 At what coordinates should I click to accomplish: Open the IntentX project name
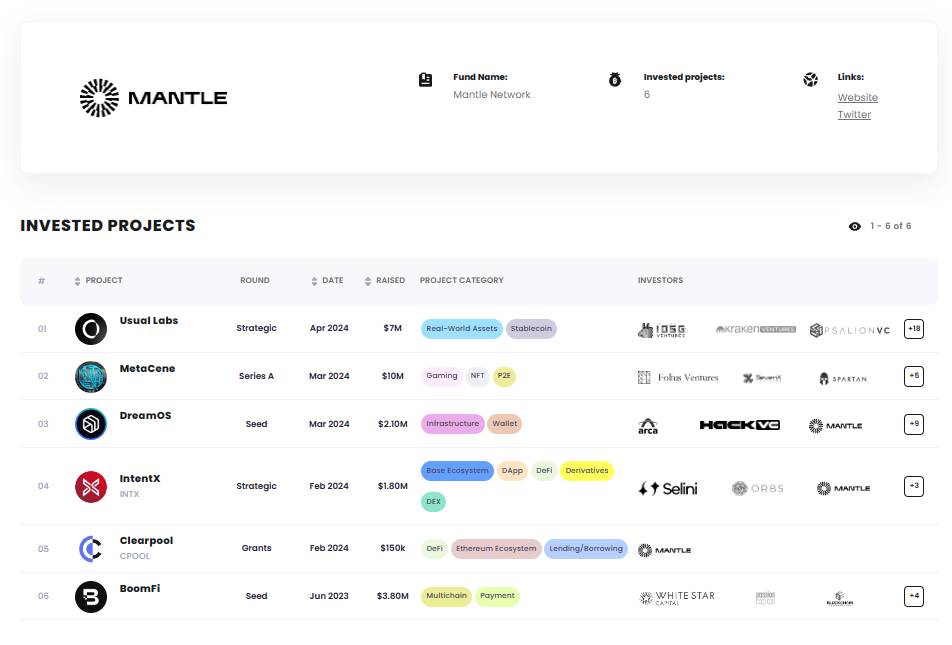(x=140, y=479)
